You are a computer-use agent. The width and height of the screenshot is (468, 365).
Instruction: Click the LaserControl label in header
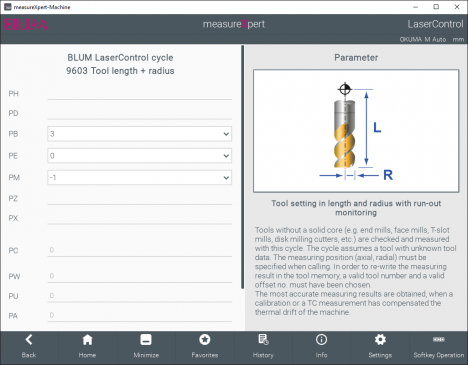(x=435, y=24)
